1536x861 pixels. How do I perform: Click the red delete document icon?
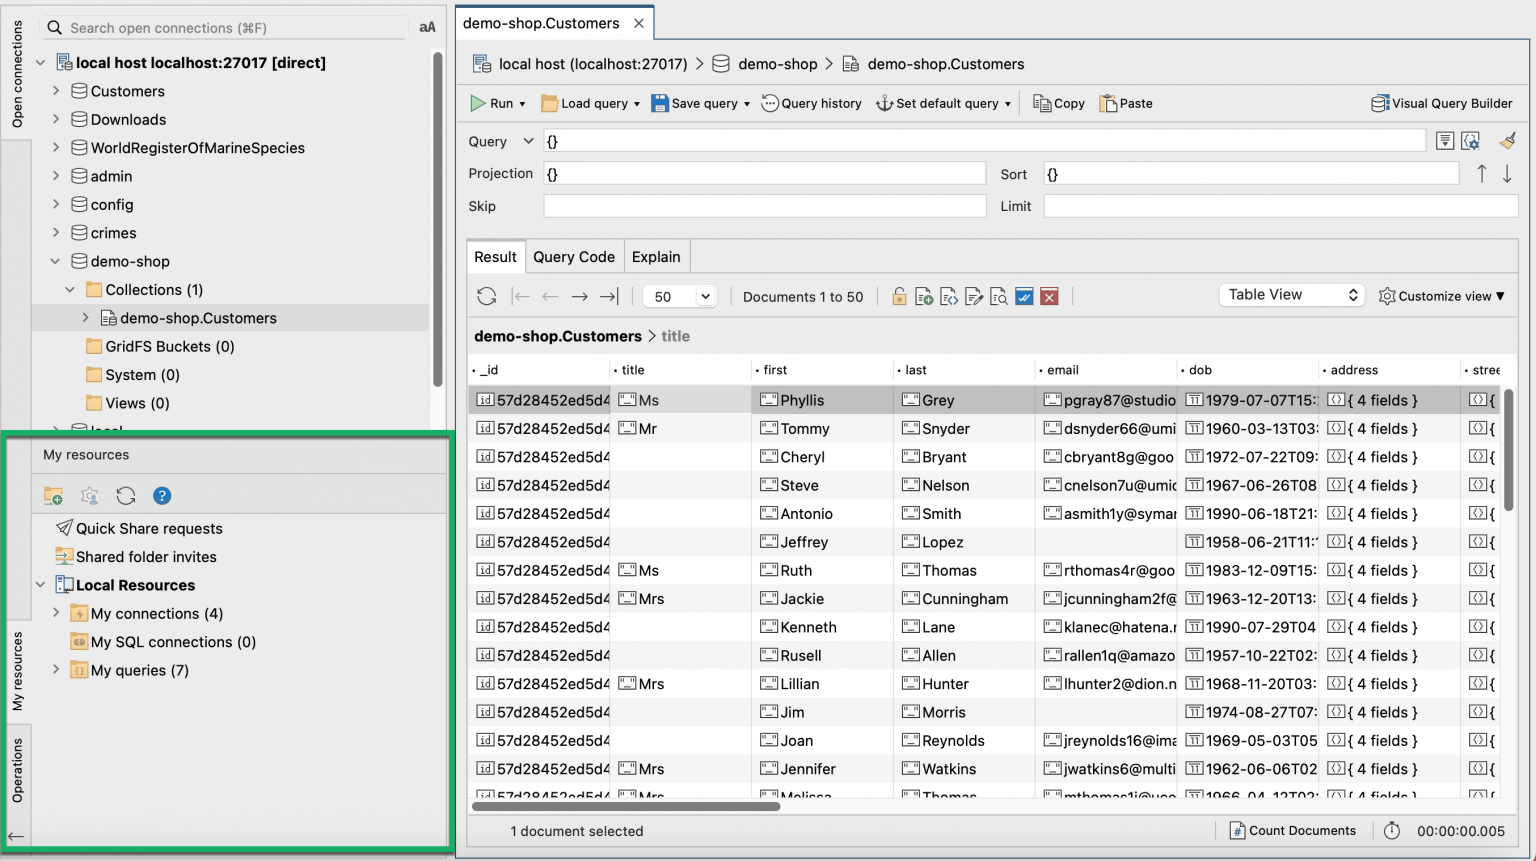coord(1049,297)
